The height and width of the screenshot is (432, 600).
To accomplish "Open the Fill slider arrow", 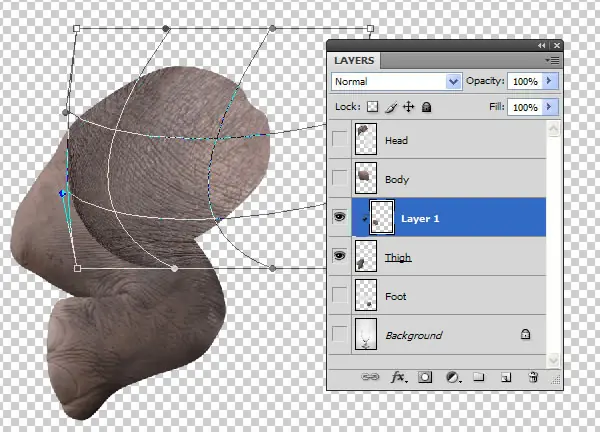I will click(x=549, y=107).
